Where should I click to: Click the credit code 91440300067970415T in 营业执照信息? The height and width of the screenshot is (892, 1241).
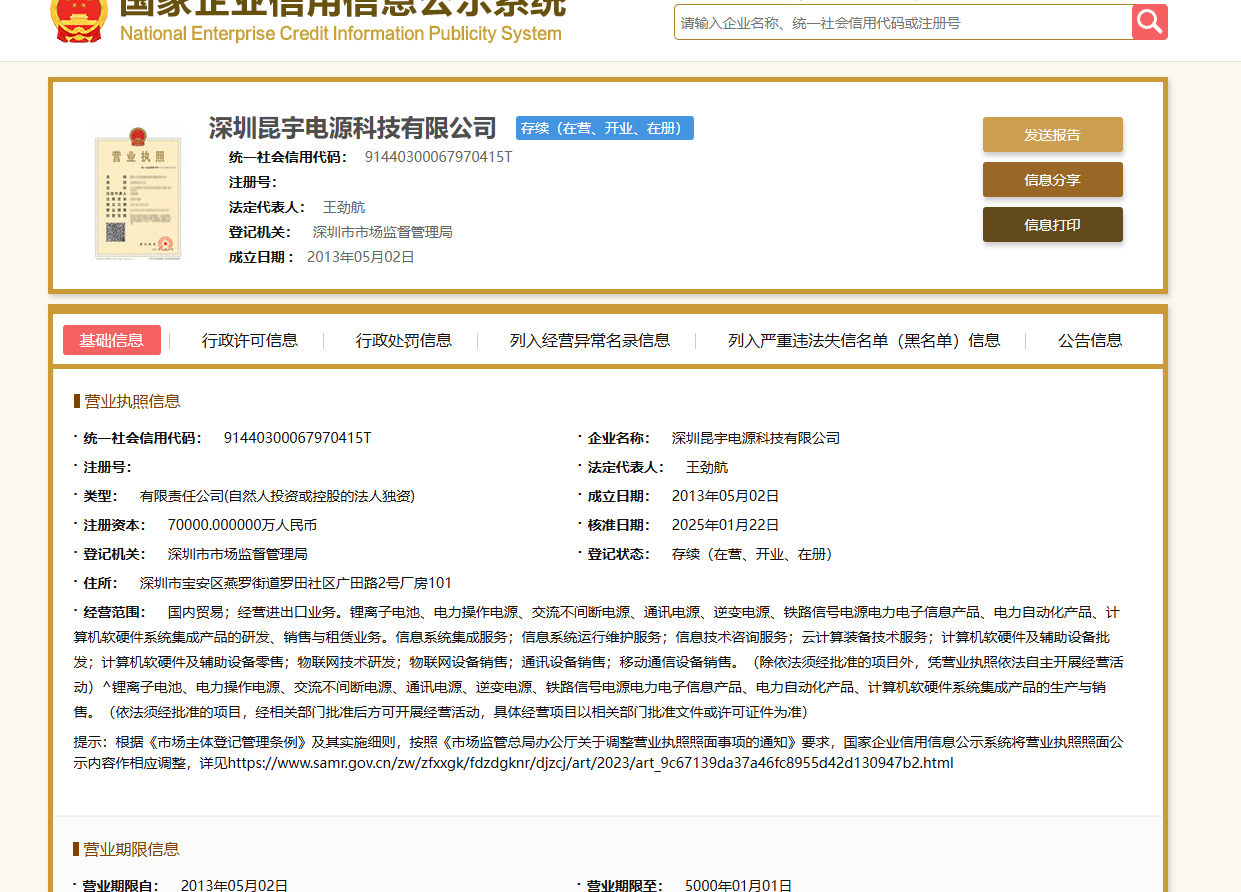point(298,438)
